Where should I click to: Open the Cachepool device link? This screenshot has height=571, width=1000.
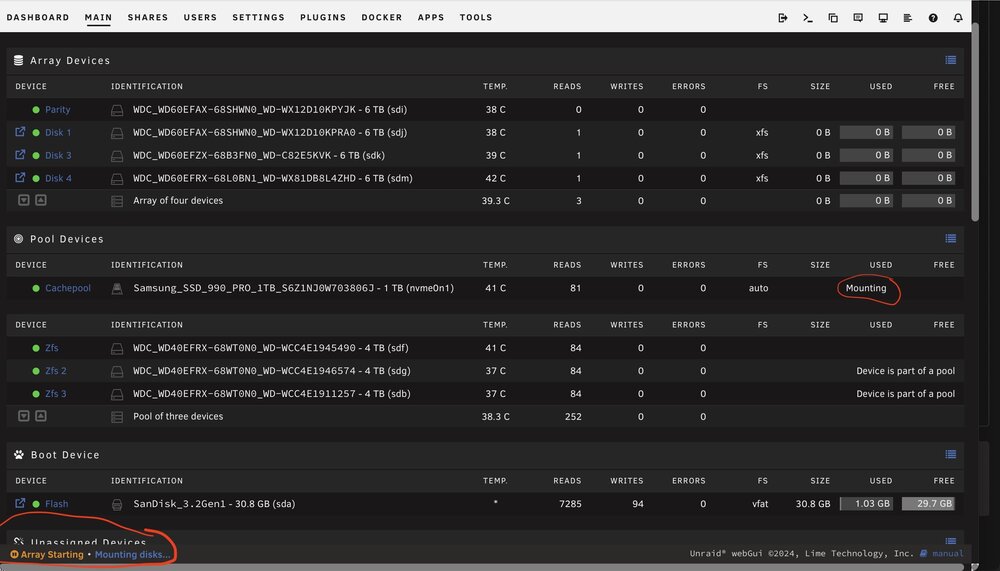point(68,288)
